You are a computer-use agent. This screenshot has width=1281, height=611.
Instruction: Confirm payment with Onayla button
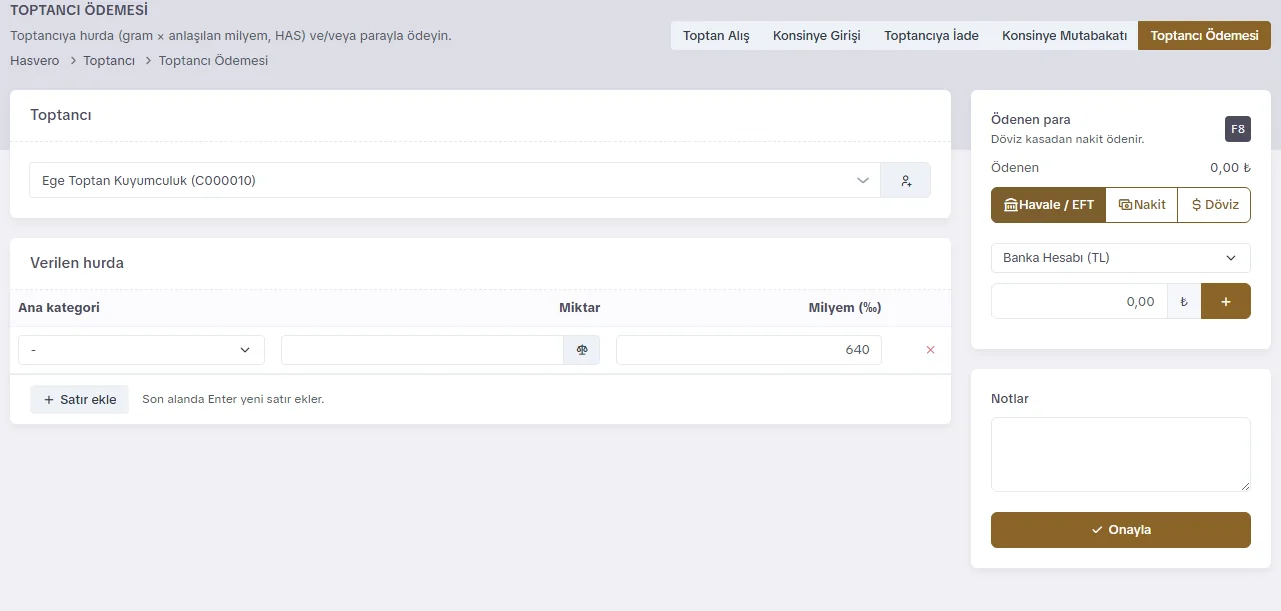point(1121,530)
